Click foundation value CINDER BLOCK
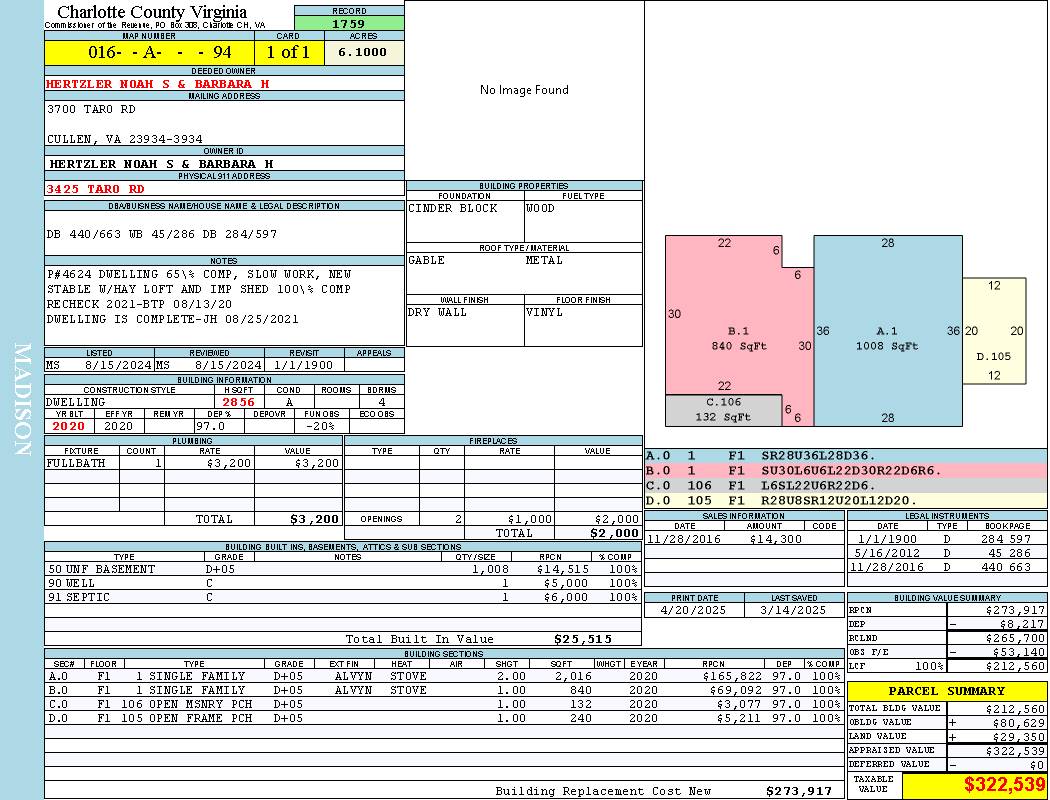This screenshot has width=1050, height=800. [453, 208]
